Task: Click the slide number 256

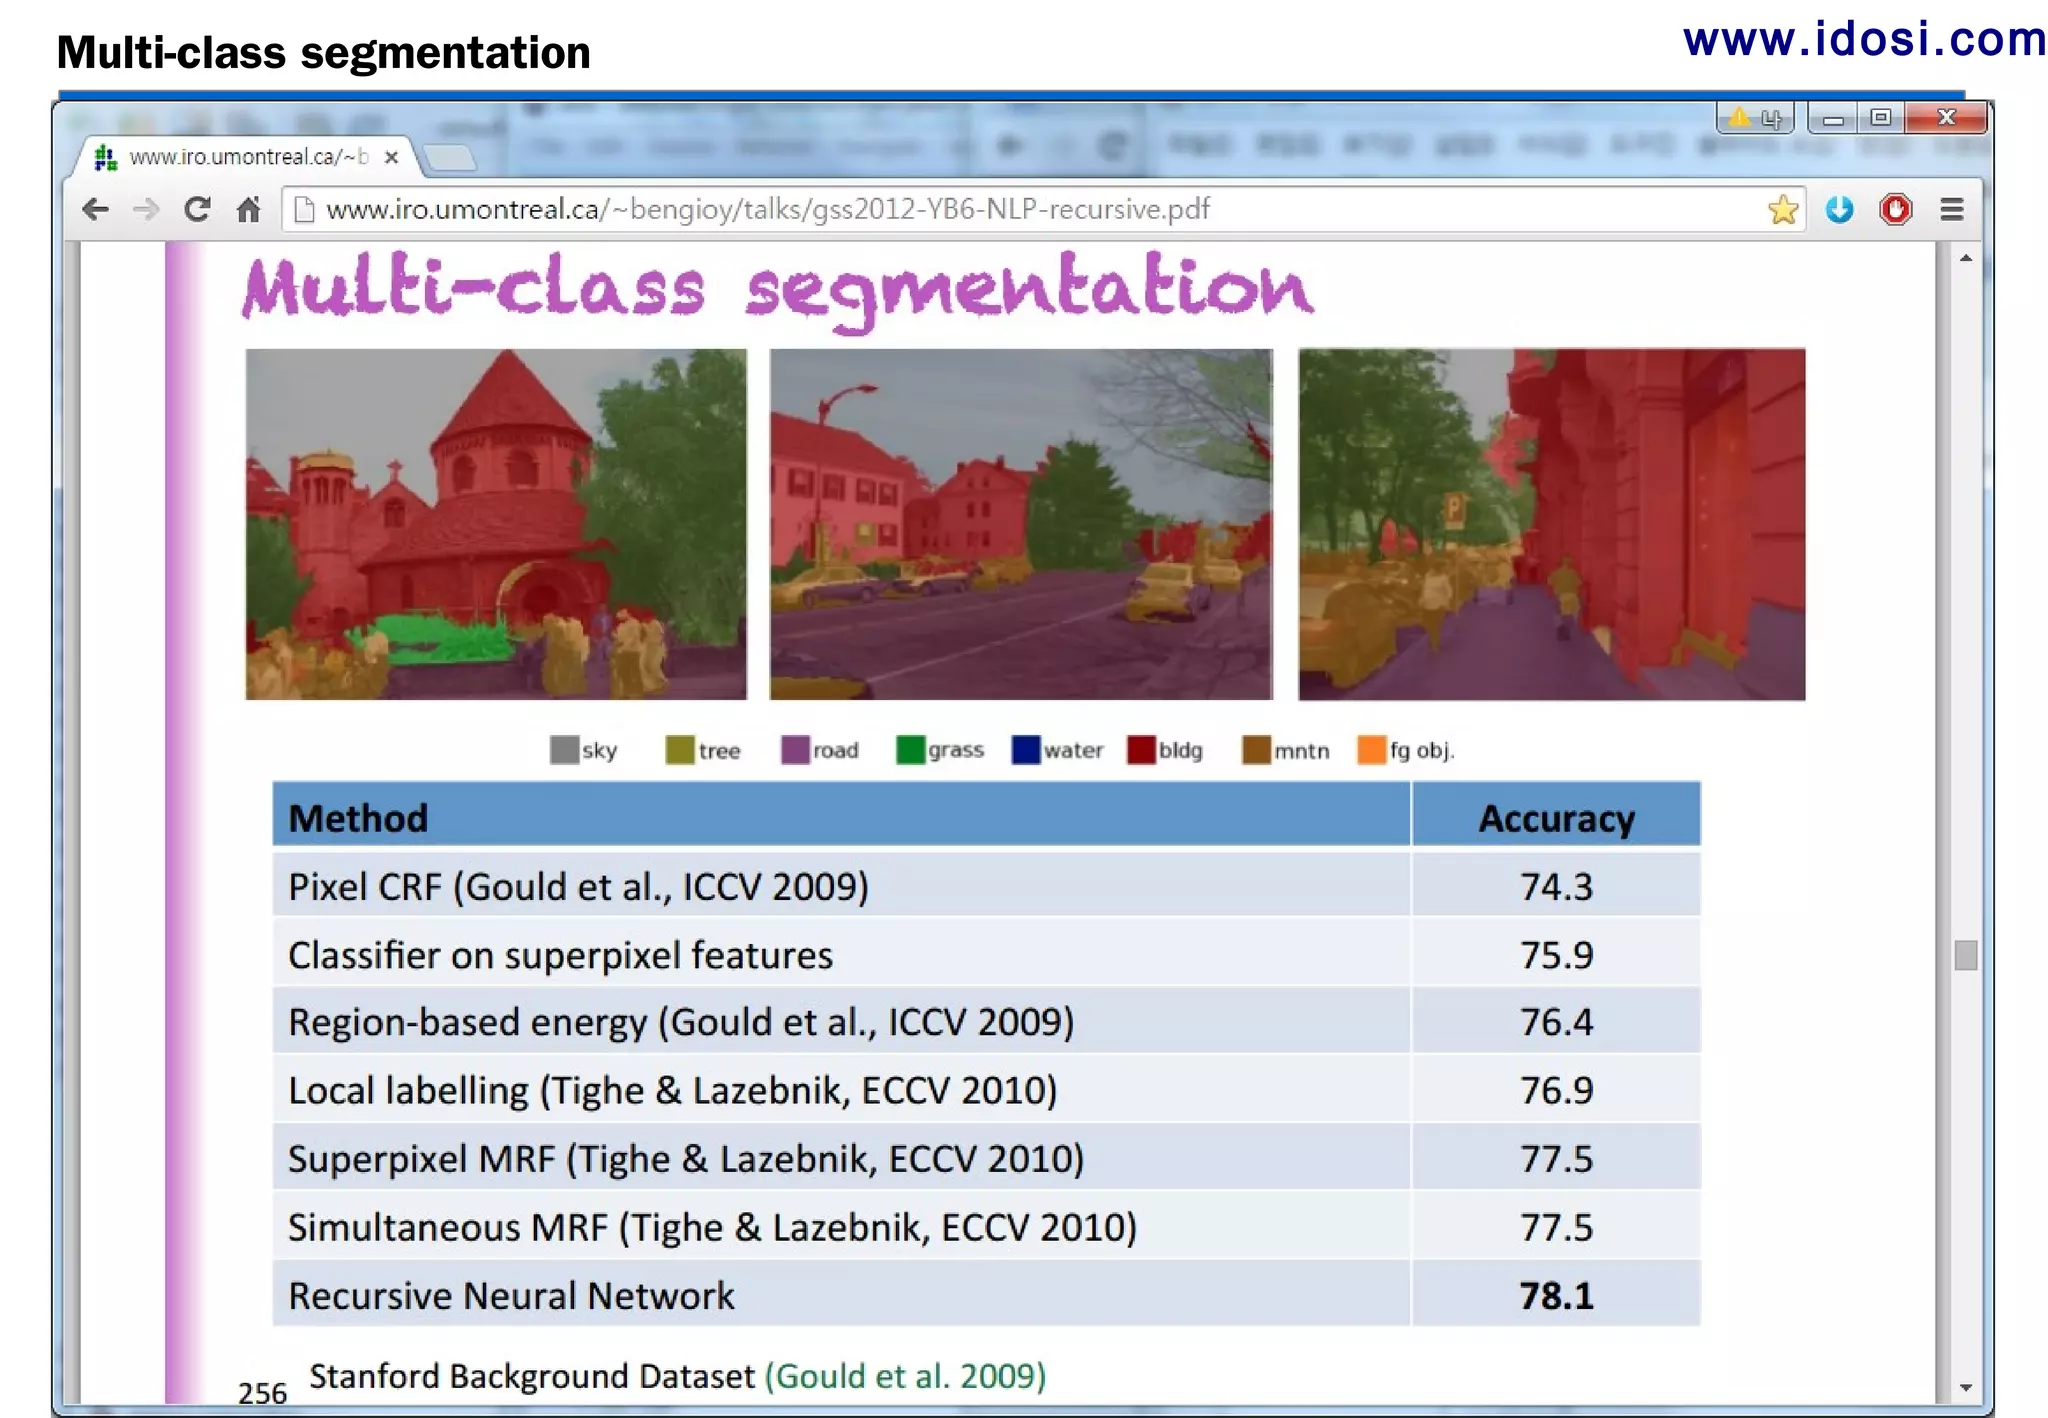Action: [262, 1393]
